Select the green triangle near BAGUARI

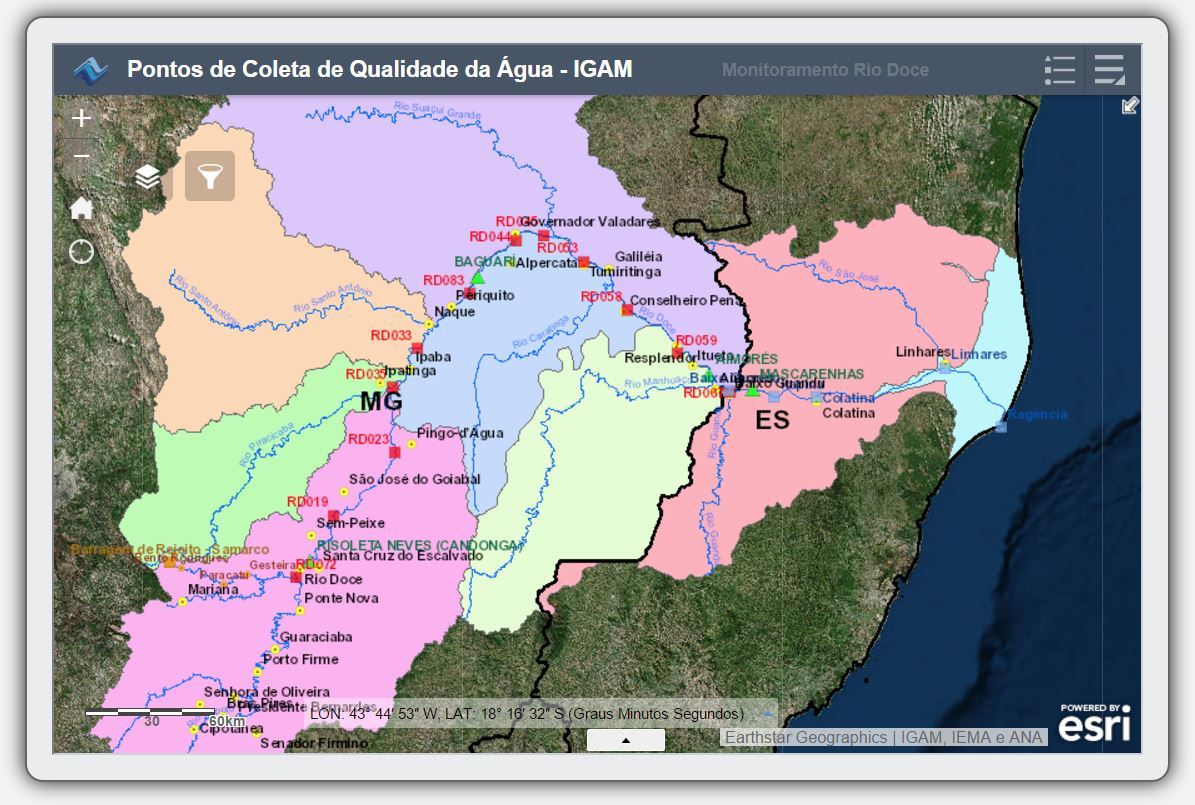click(x=478, y=277)
